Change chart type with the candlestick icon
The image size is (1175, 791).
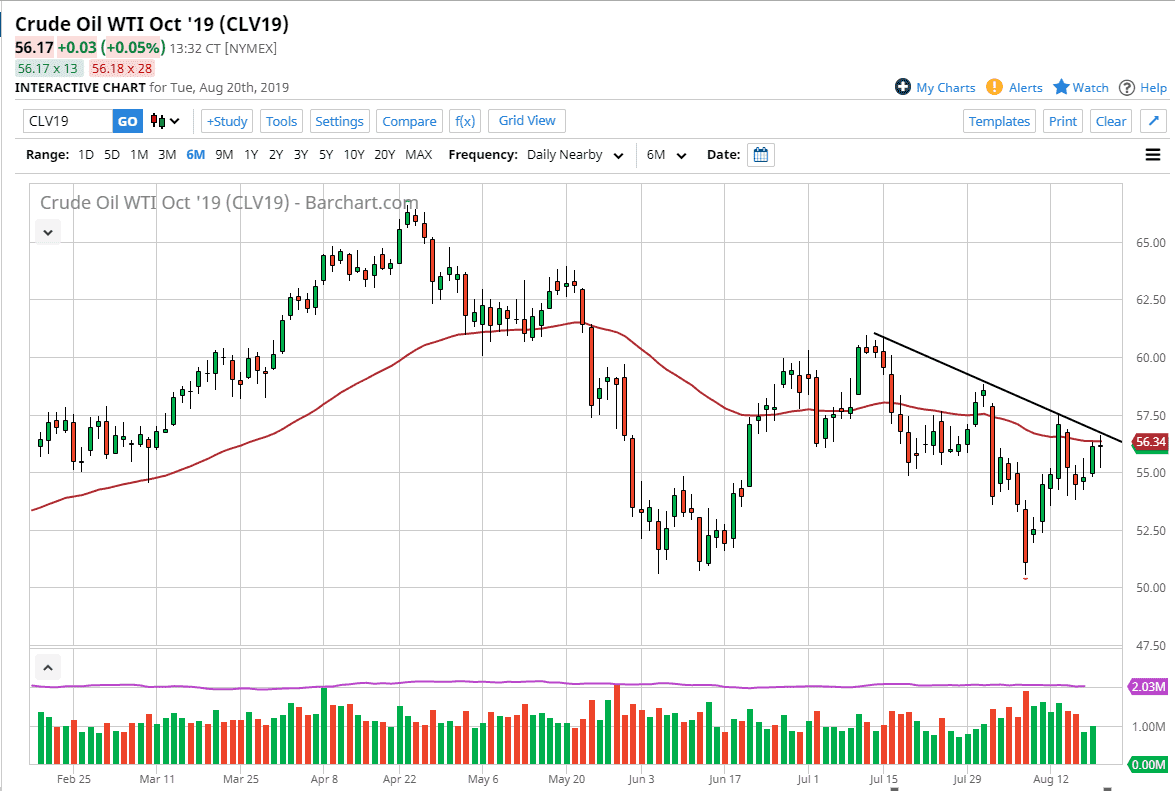point(165,121)
